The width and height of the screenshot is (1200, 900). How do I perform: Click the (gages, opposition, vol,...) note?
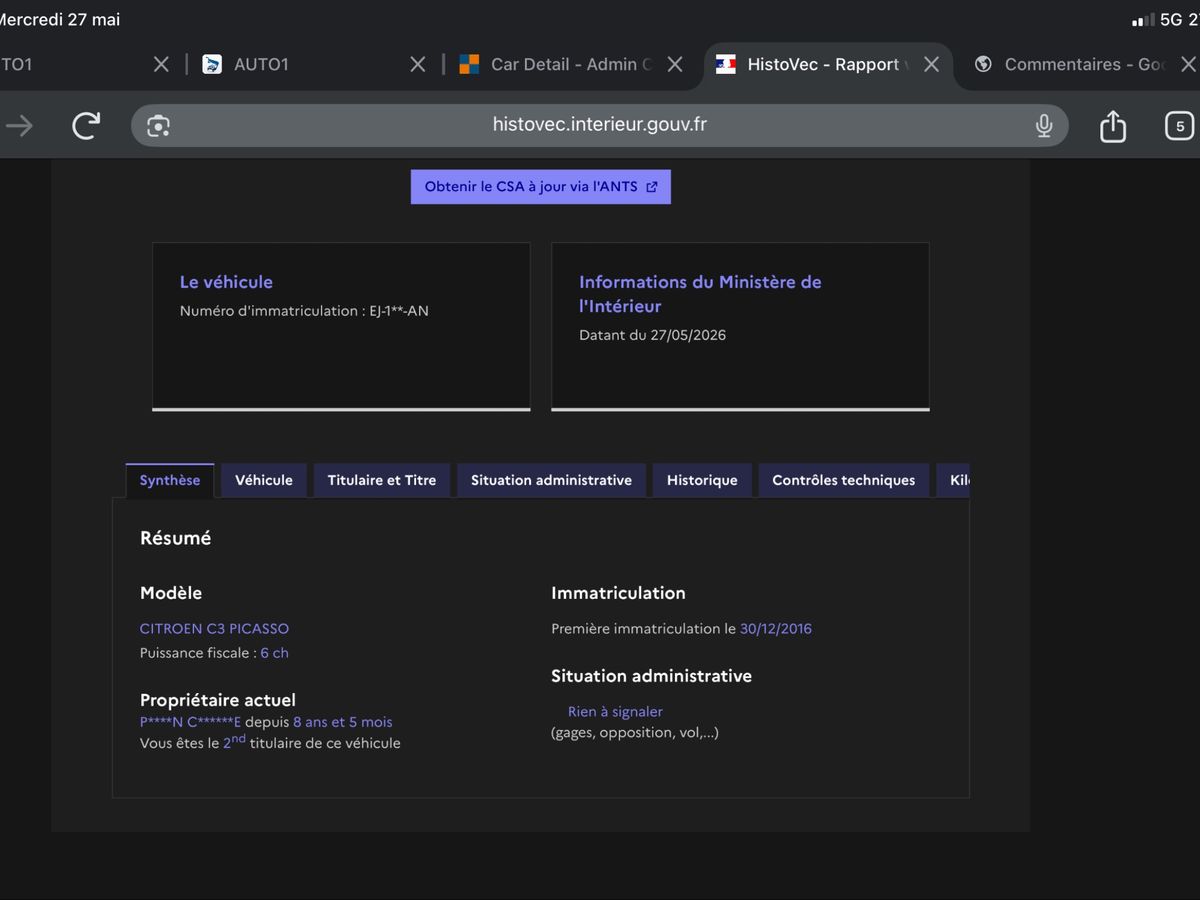635,733
